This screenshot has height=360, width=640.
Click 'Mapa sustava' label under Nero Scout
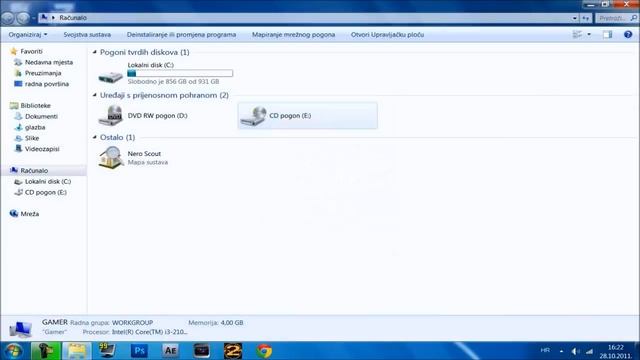pos(148,162)
